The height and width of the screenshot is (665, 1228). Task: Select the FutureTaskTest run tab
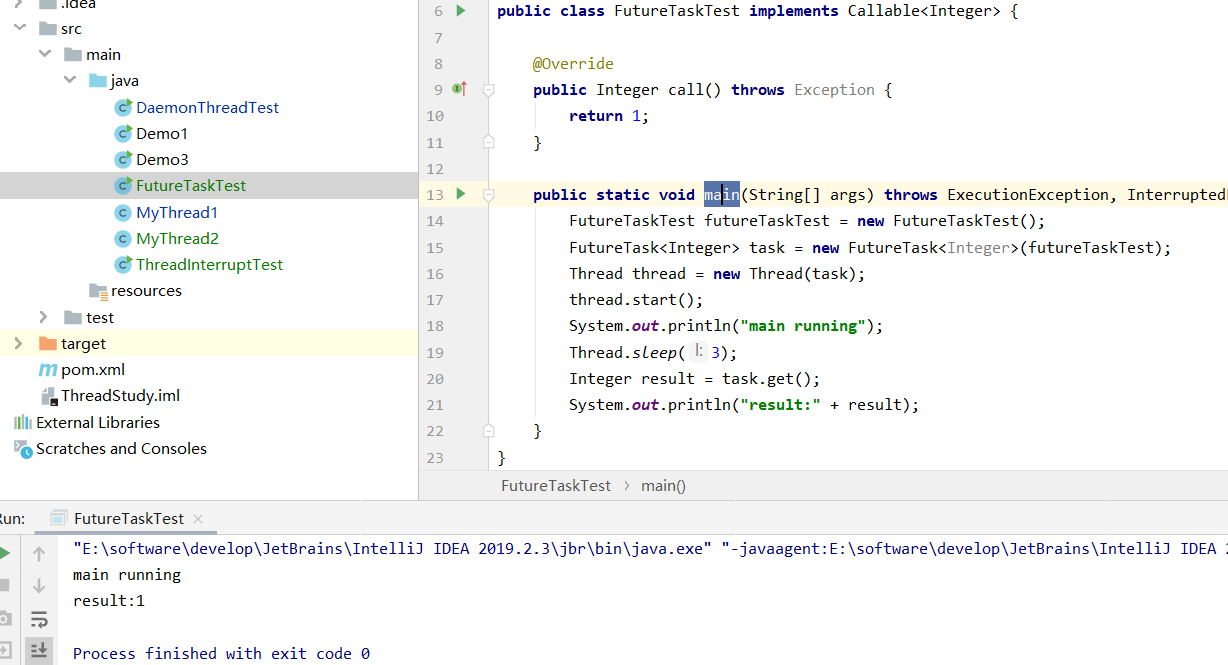128,518
